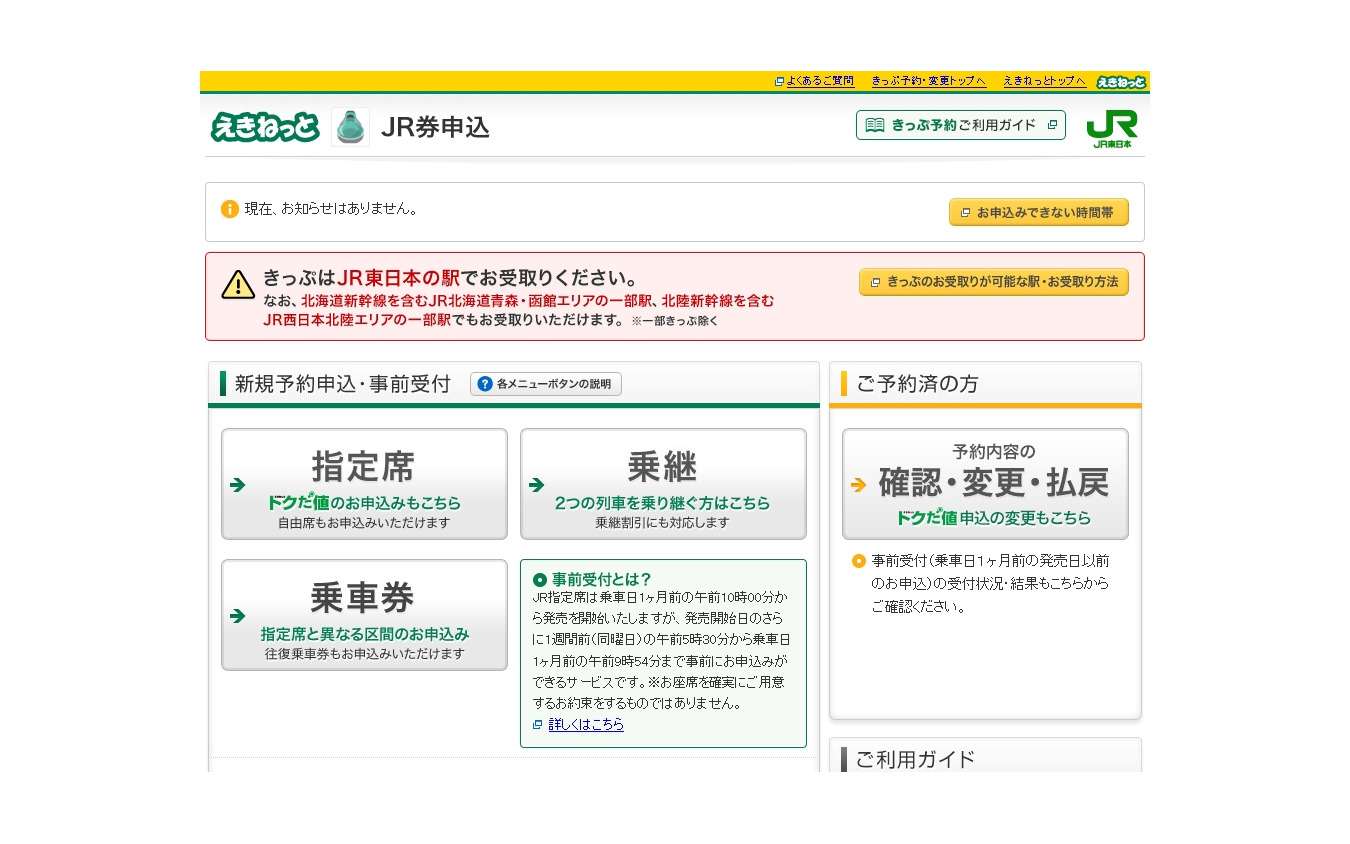Click the 事前受付(乗車日1ヶ月前... bullet text
This screenshot has width=1350, height=844.
coord(991,583)
